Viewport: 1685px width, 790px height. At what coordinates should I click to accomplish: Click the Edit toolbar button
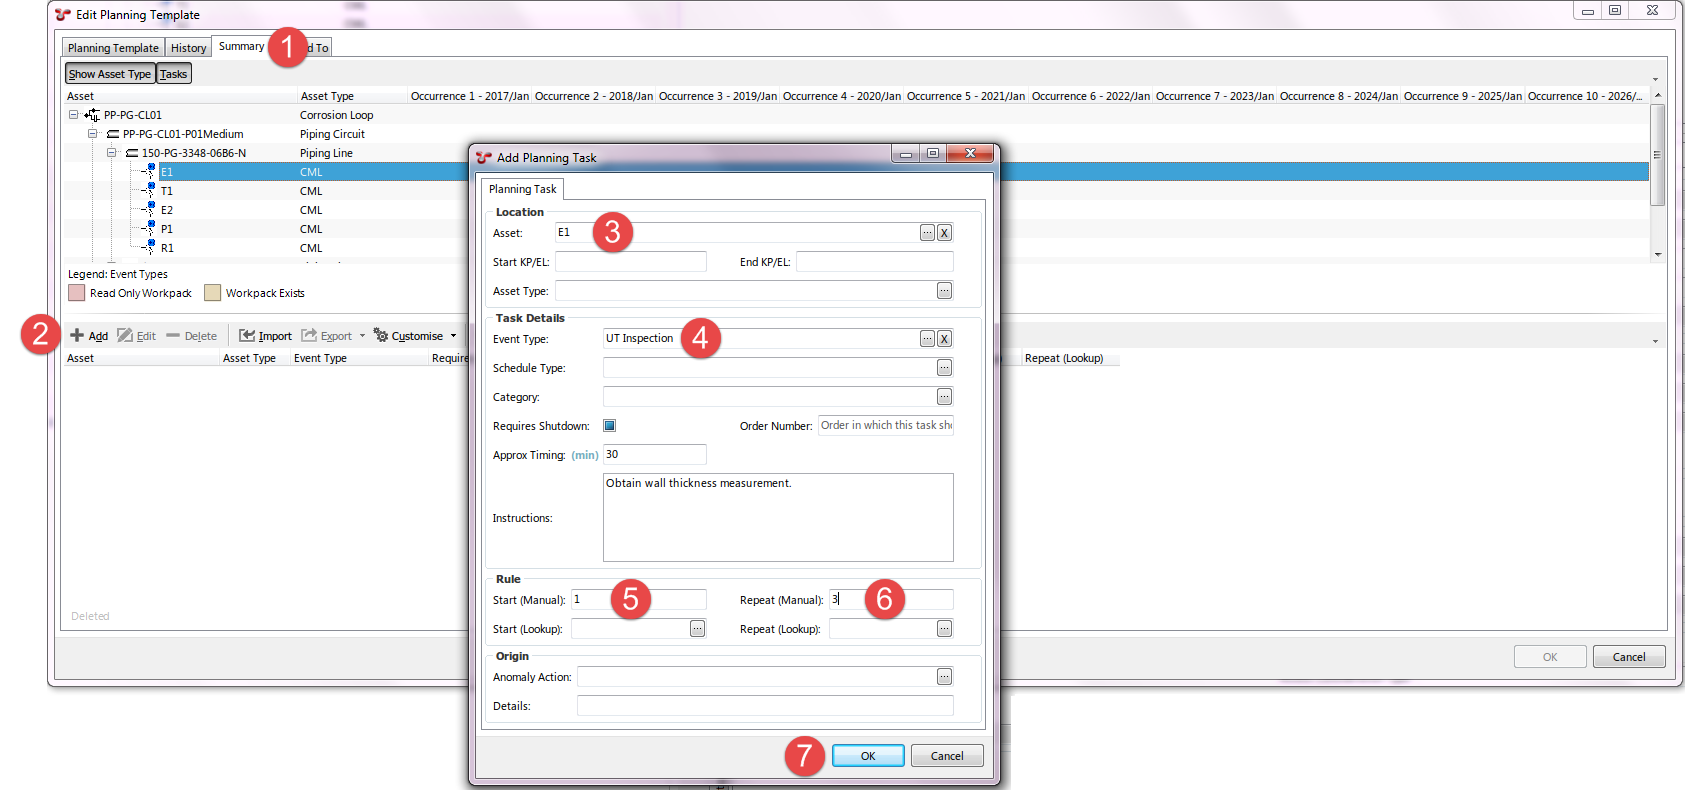[x=137, y=336]
